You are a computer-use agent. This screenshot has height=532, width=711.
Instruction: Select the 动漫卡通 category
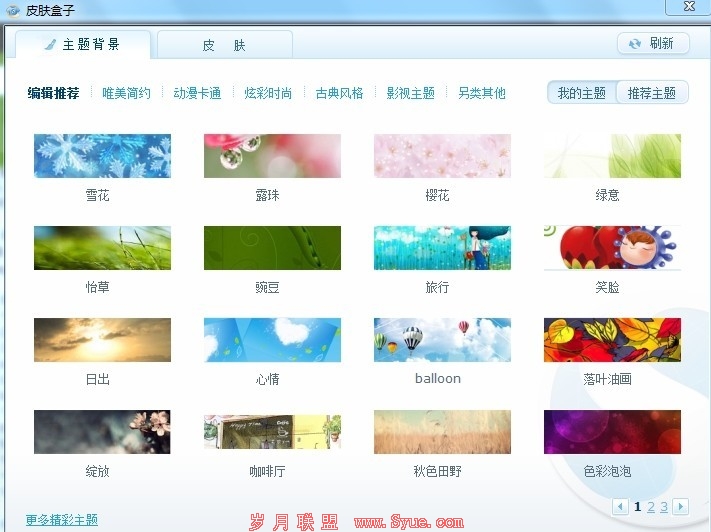pyautogui.click(x=197, y=93)
